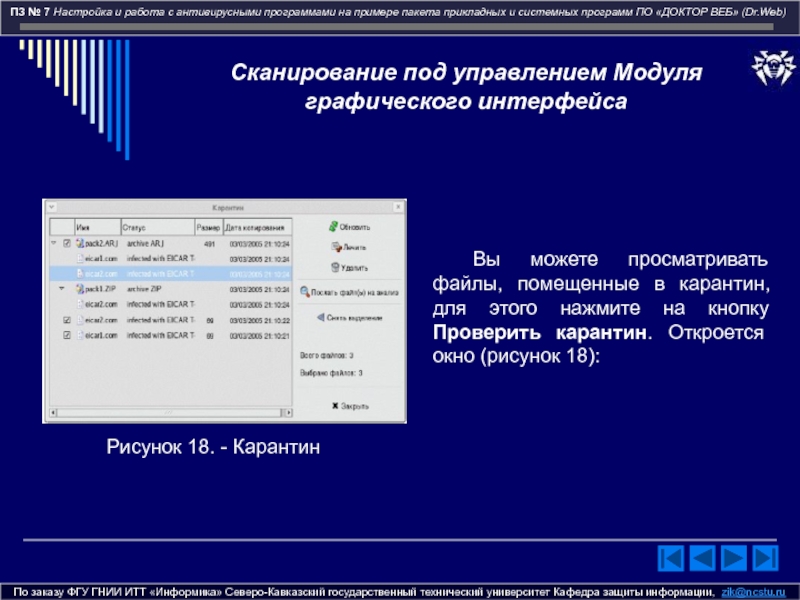
Task: Sort by the Статус column header
Action: coord(156,227)
